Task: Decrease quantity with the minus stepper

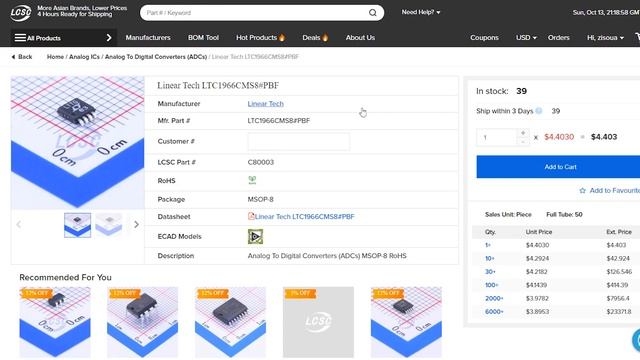Action: click(x=523, y=141)
